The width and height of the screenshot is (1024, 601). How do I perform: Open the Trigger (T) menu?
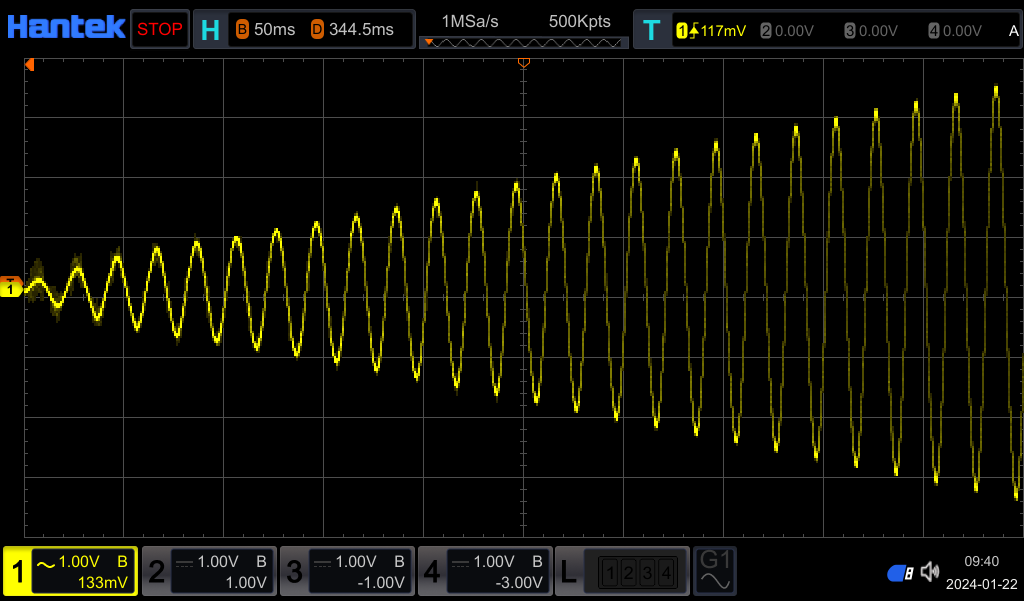652,30
